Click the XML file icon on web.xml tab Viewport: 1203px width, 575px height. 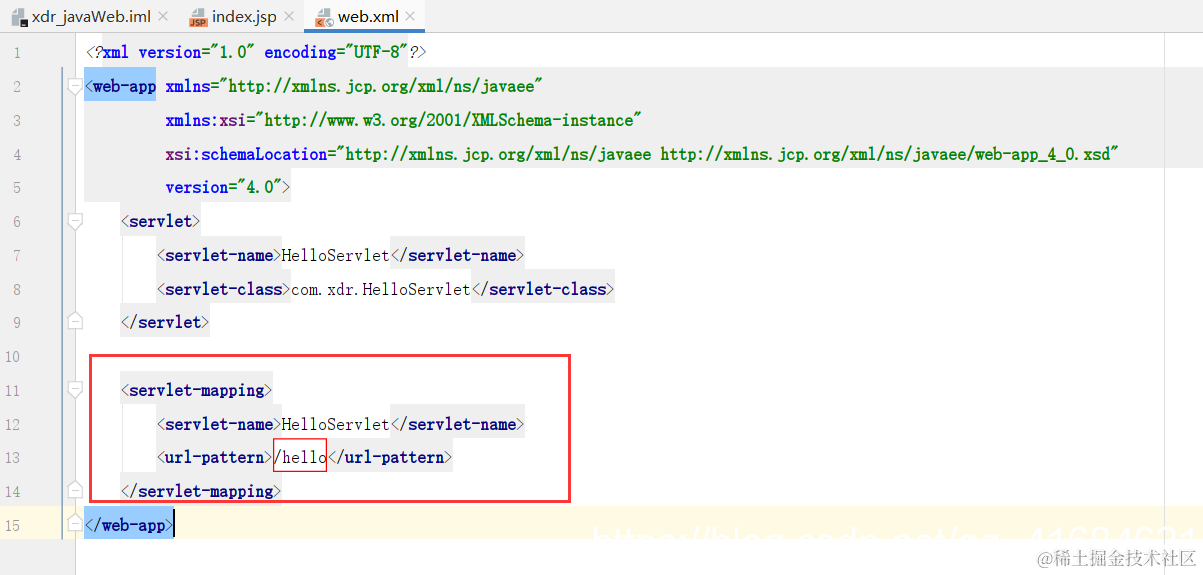click(324, 18)
